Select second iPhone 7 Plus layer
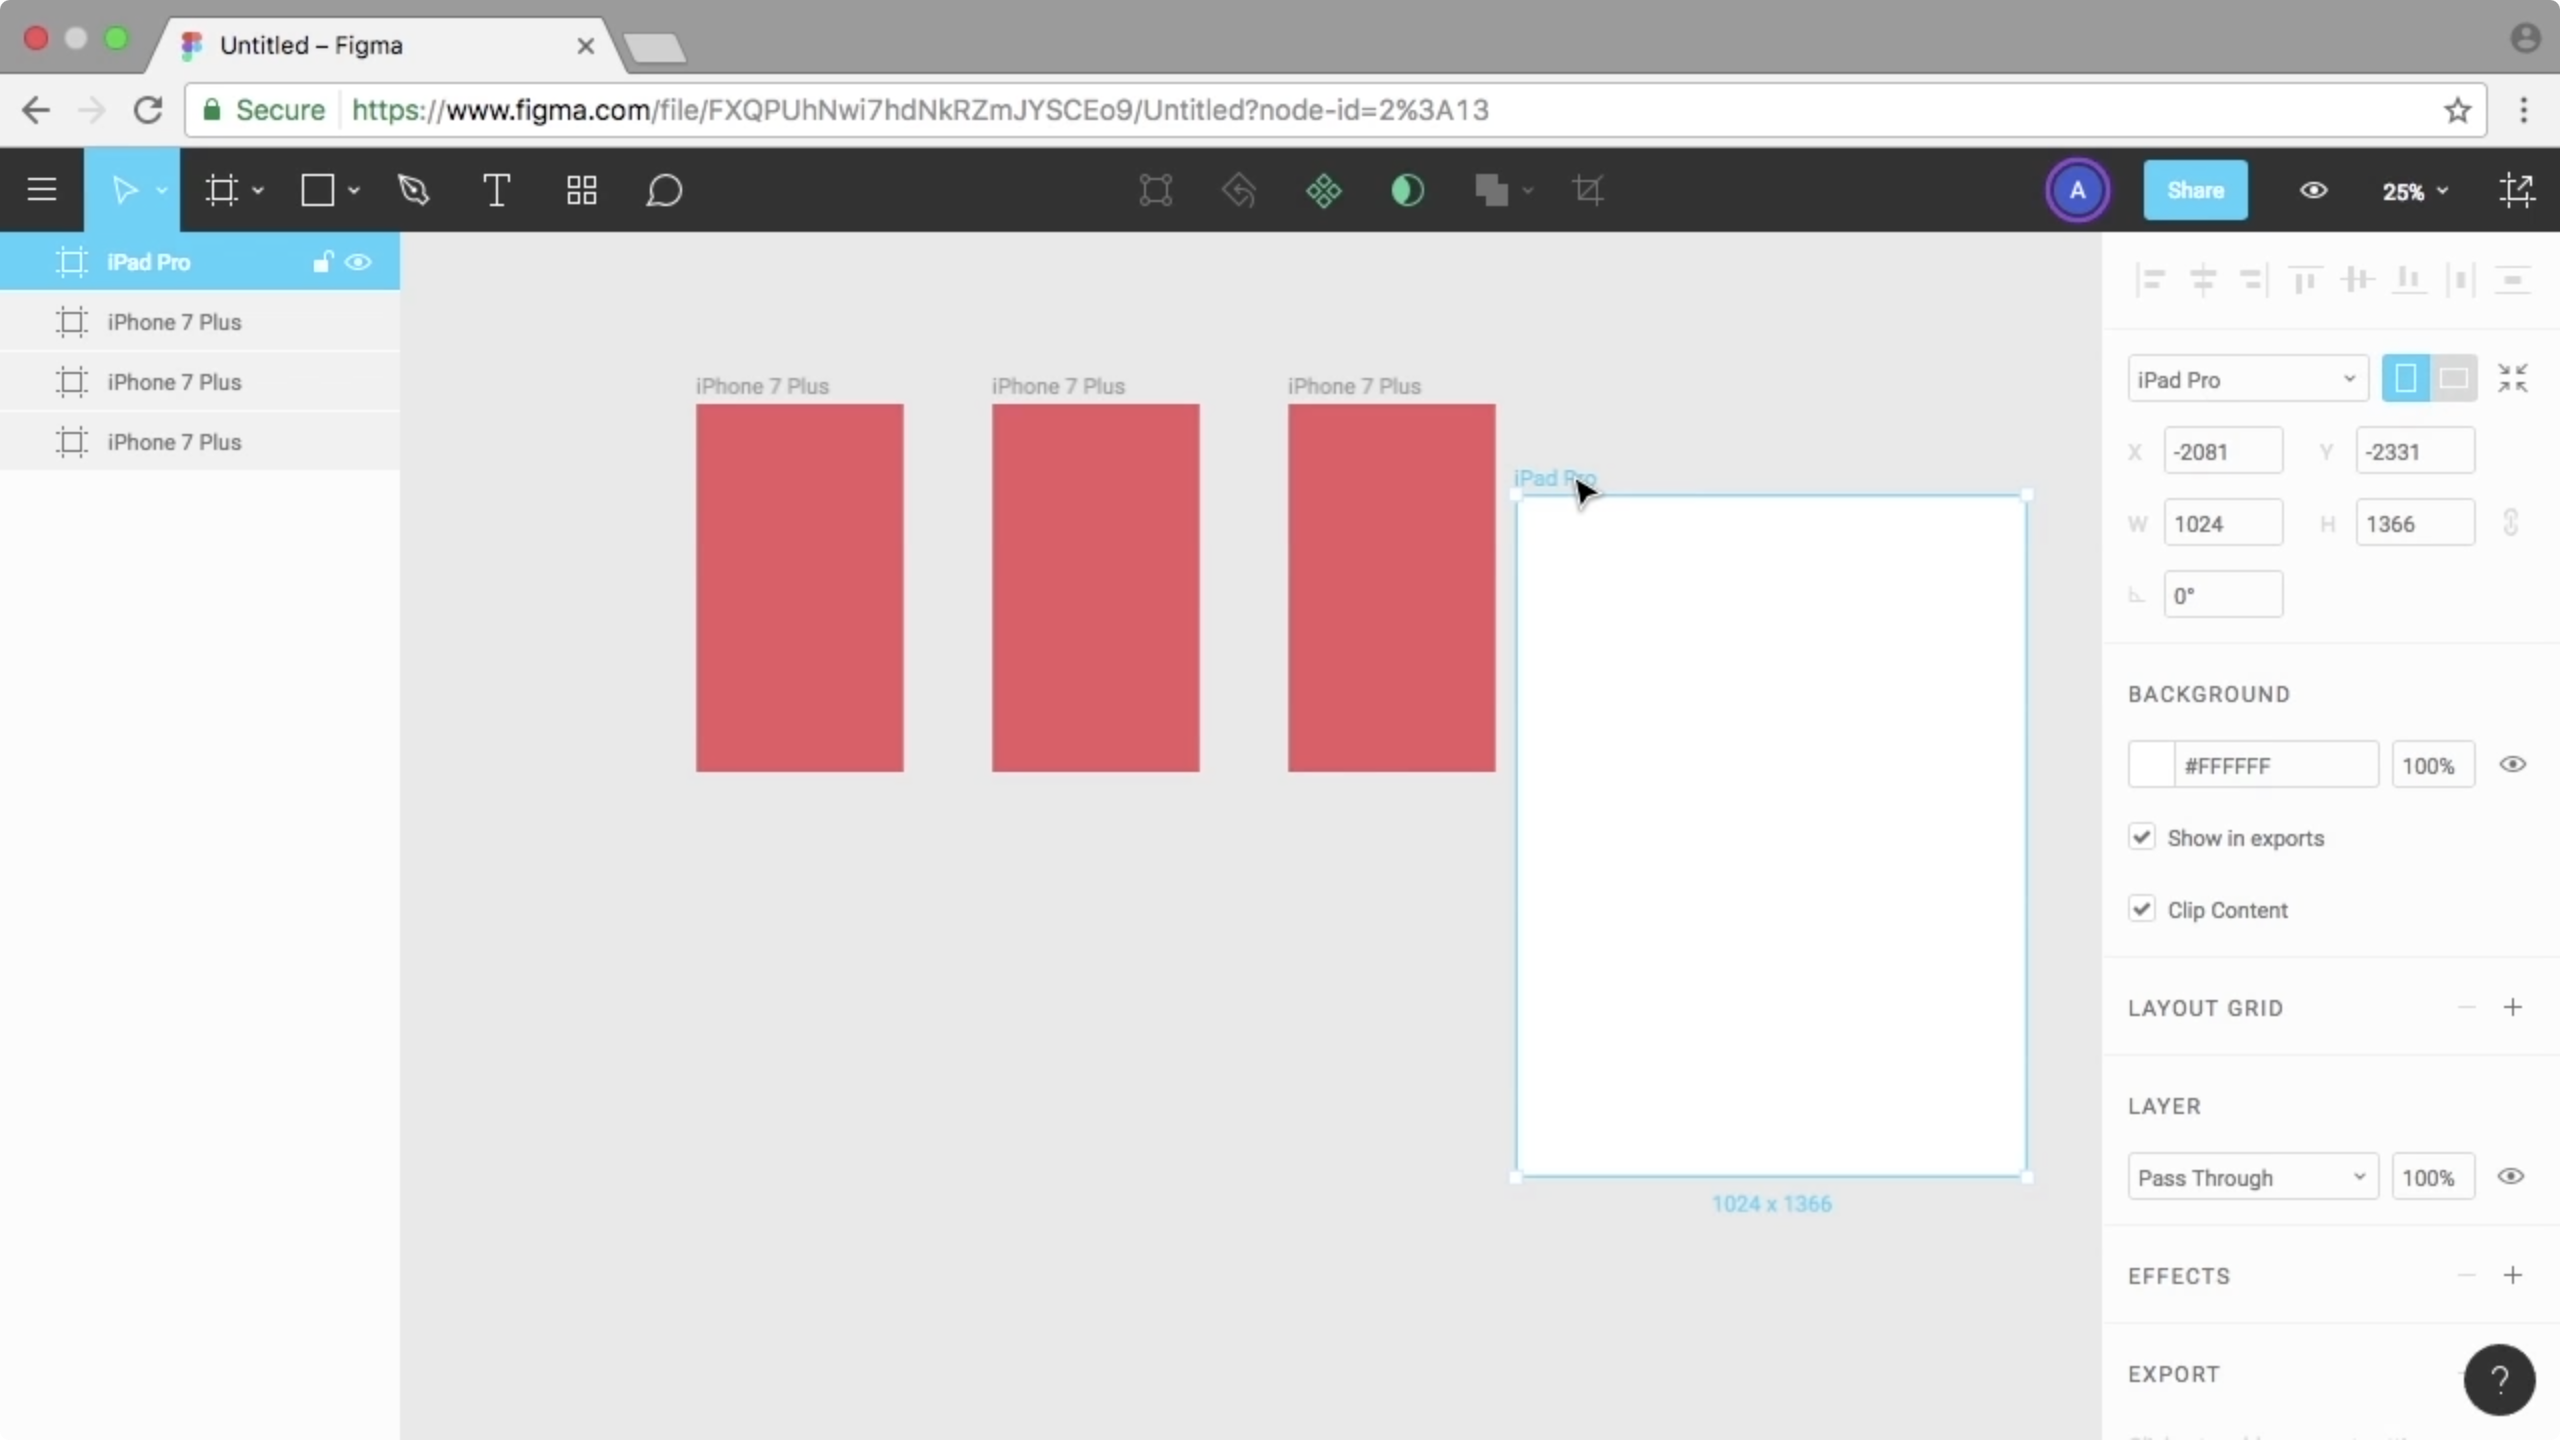Screen dimensions: 2560x1440 click(x=200, y=382)
